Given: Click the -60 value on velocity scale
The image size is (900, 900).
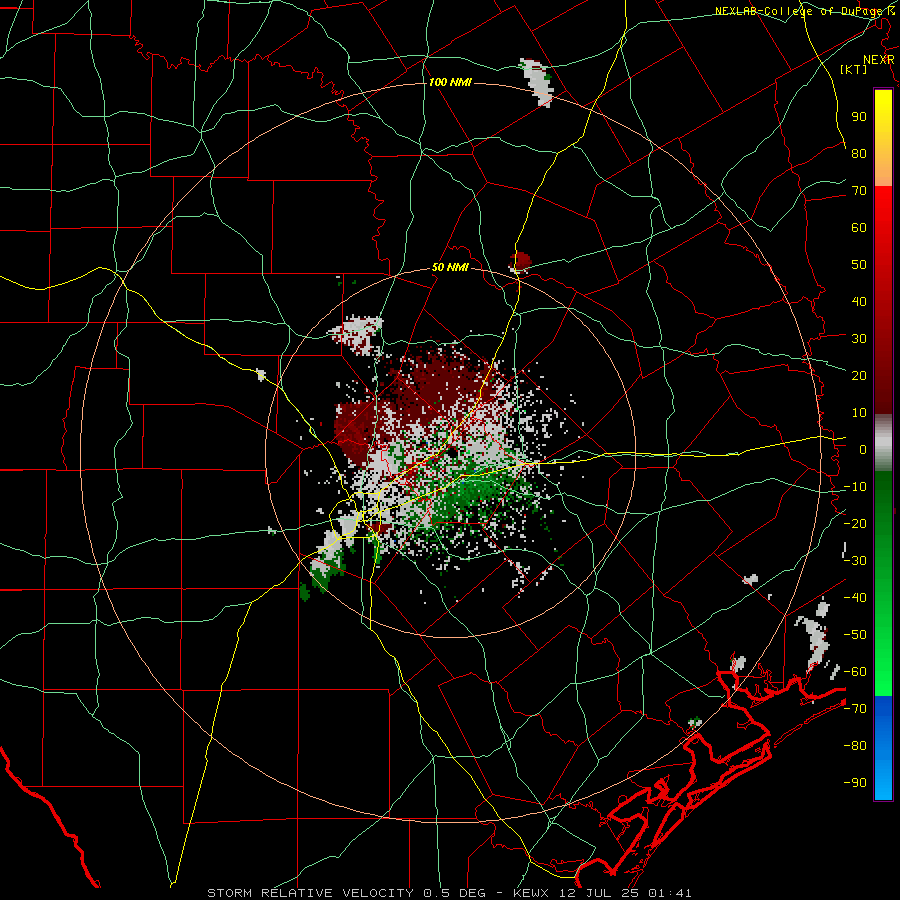Looking at the screenshot, I should [x=855, y=672].
